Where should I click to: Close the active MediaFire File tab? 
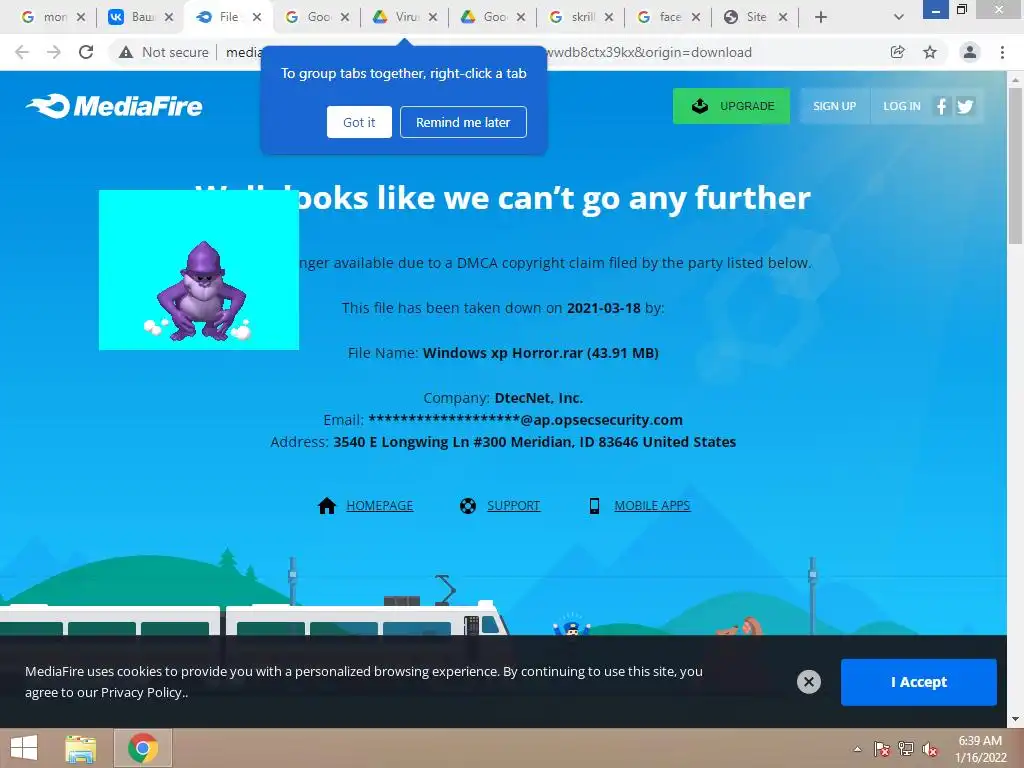(257, 17)
